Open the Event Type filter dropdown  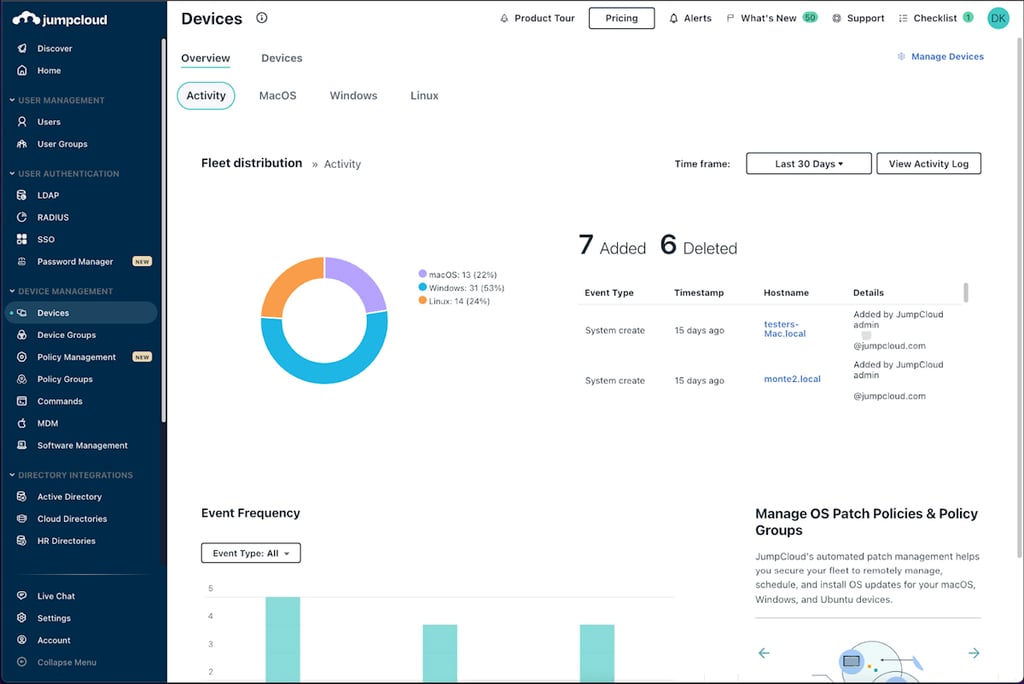[x=250, y=552]
